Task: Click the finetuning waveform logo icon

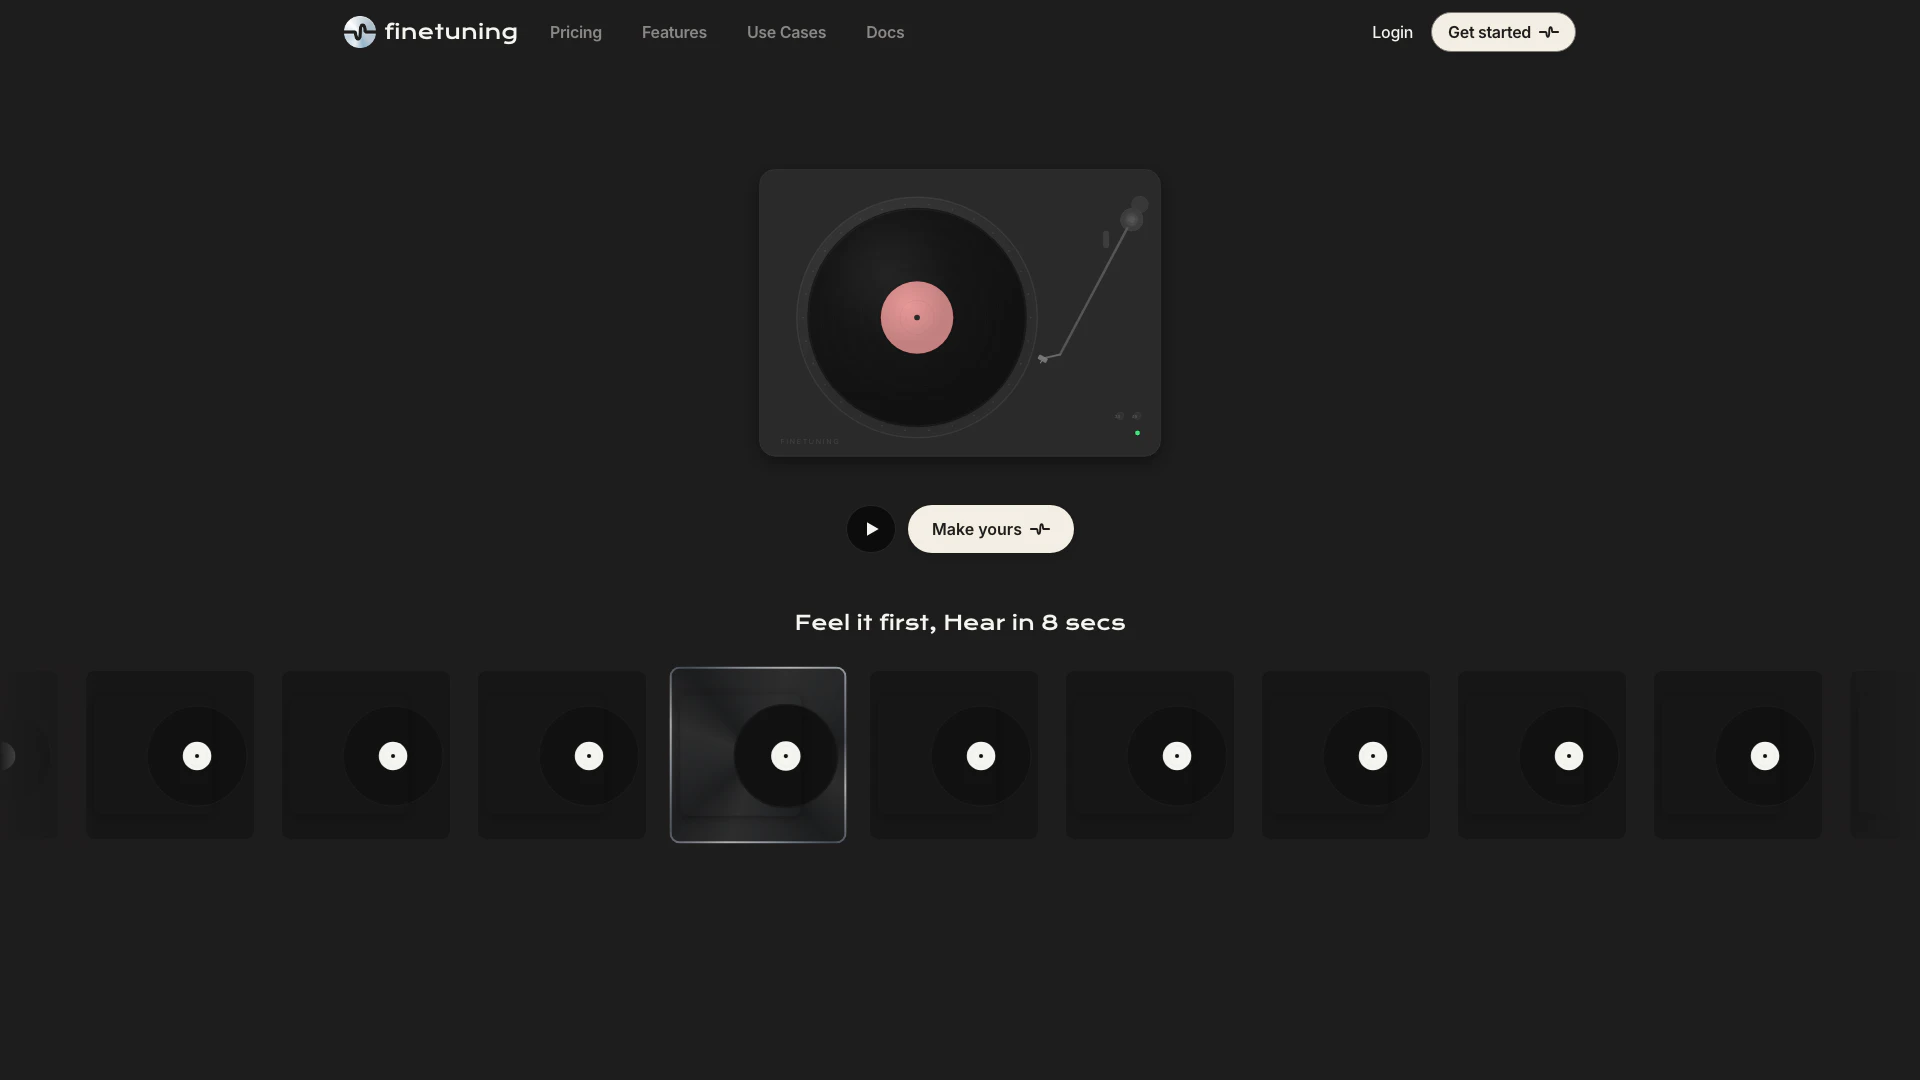Action: click(359, 32)
